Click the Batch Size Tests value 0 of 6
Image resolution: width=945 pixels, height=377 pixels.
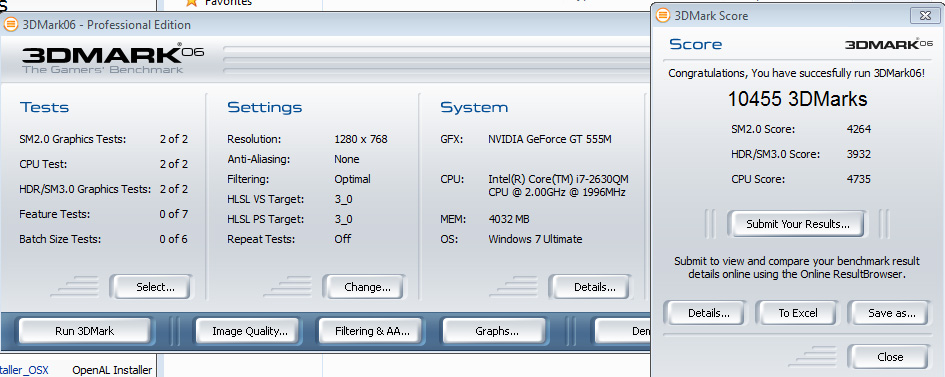(x=174, y=239)
